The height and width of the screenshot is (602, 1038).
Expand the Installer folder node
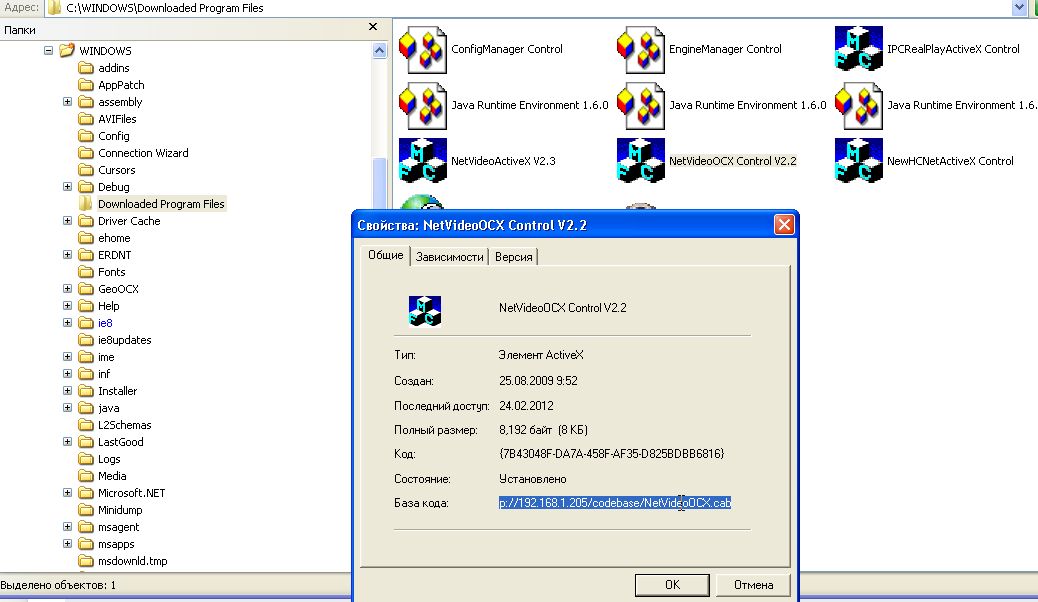(x=68, y=391)
